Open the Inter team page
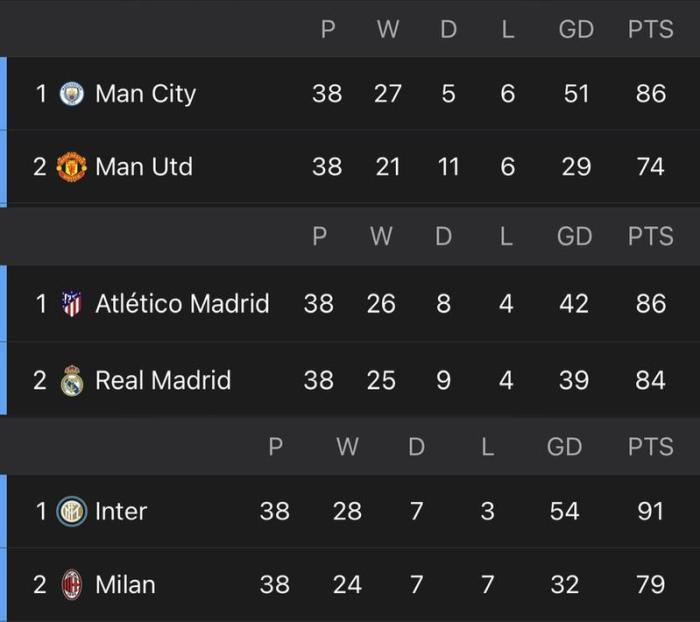 [121, 511]
